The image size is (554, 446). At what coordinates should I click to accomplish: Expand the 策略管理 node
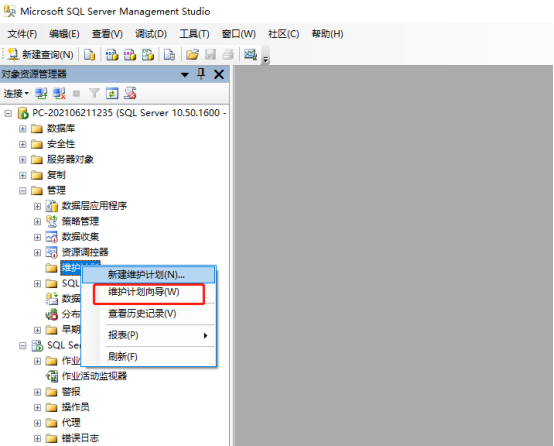(x=37, y=222)
